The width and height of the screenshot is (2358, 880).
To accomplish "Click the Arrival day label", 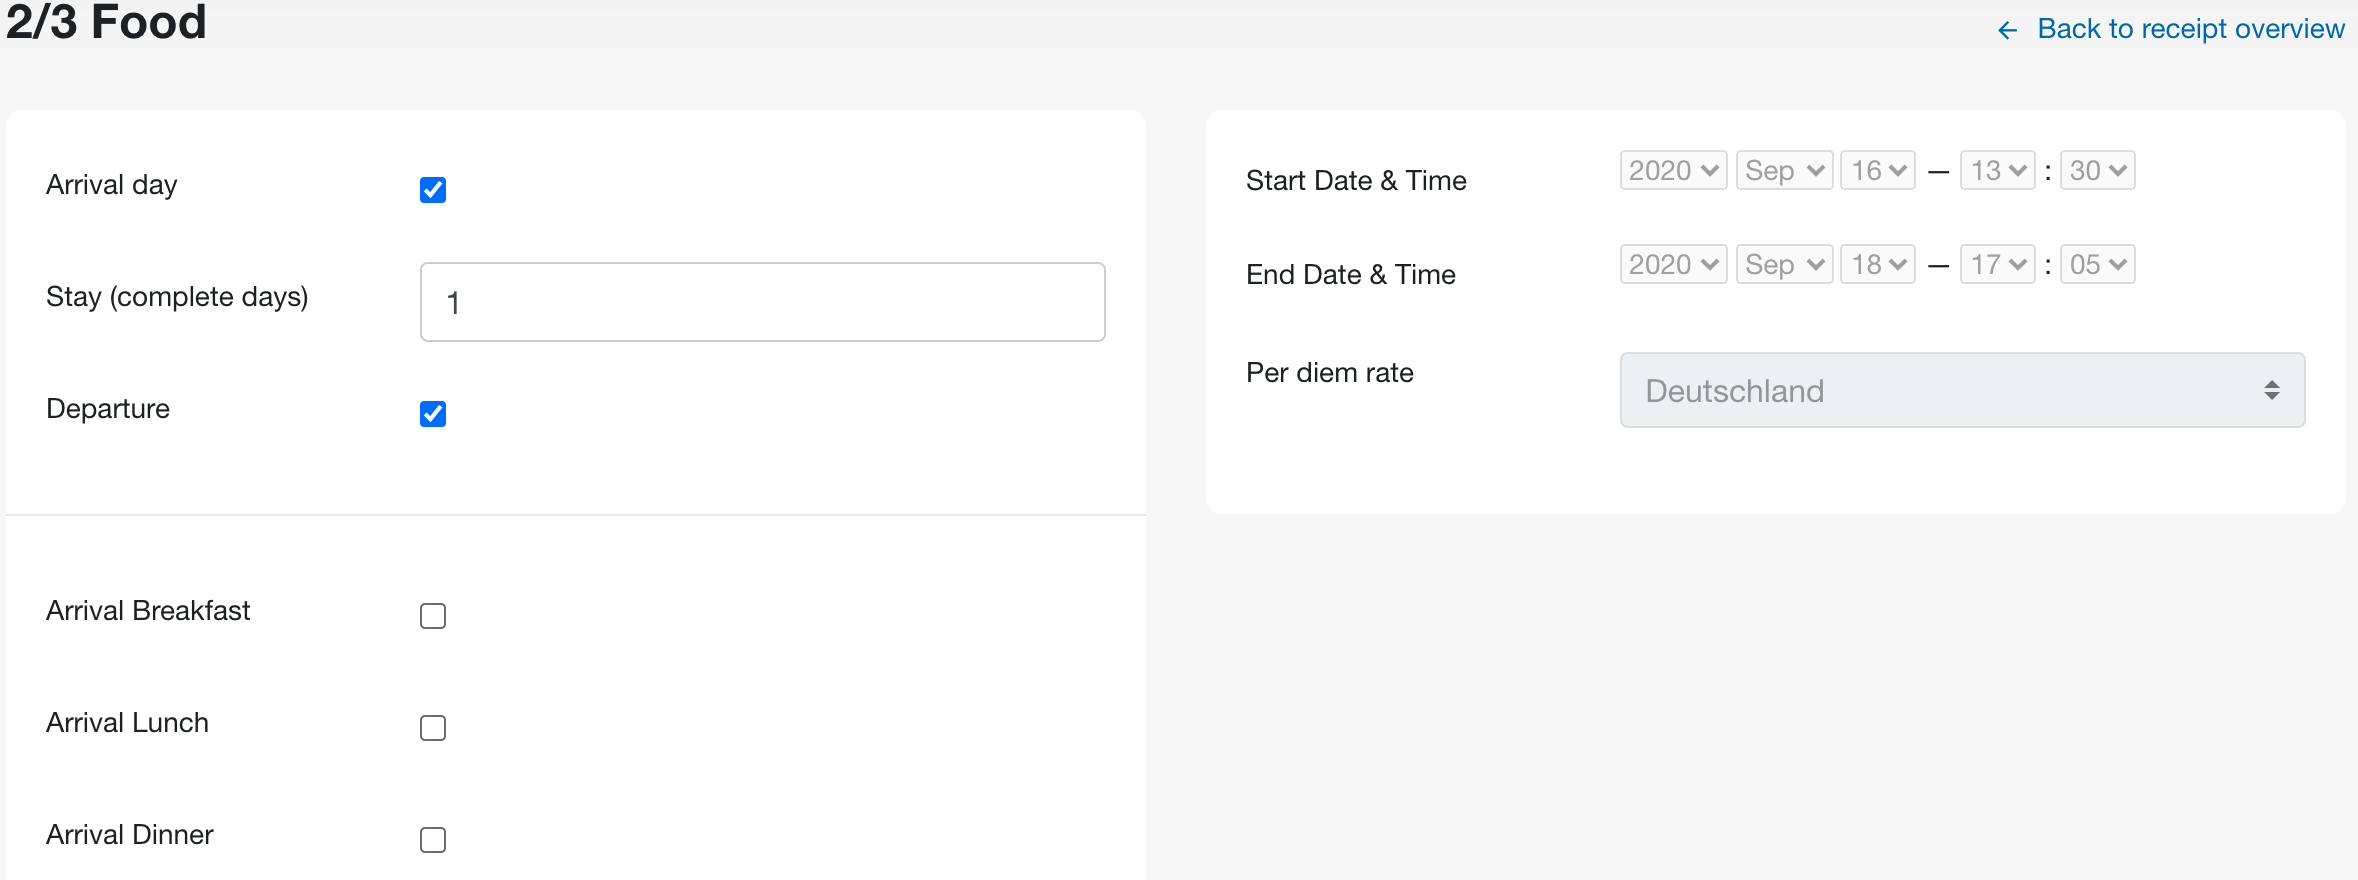I will click(x=112, y=185).
